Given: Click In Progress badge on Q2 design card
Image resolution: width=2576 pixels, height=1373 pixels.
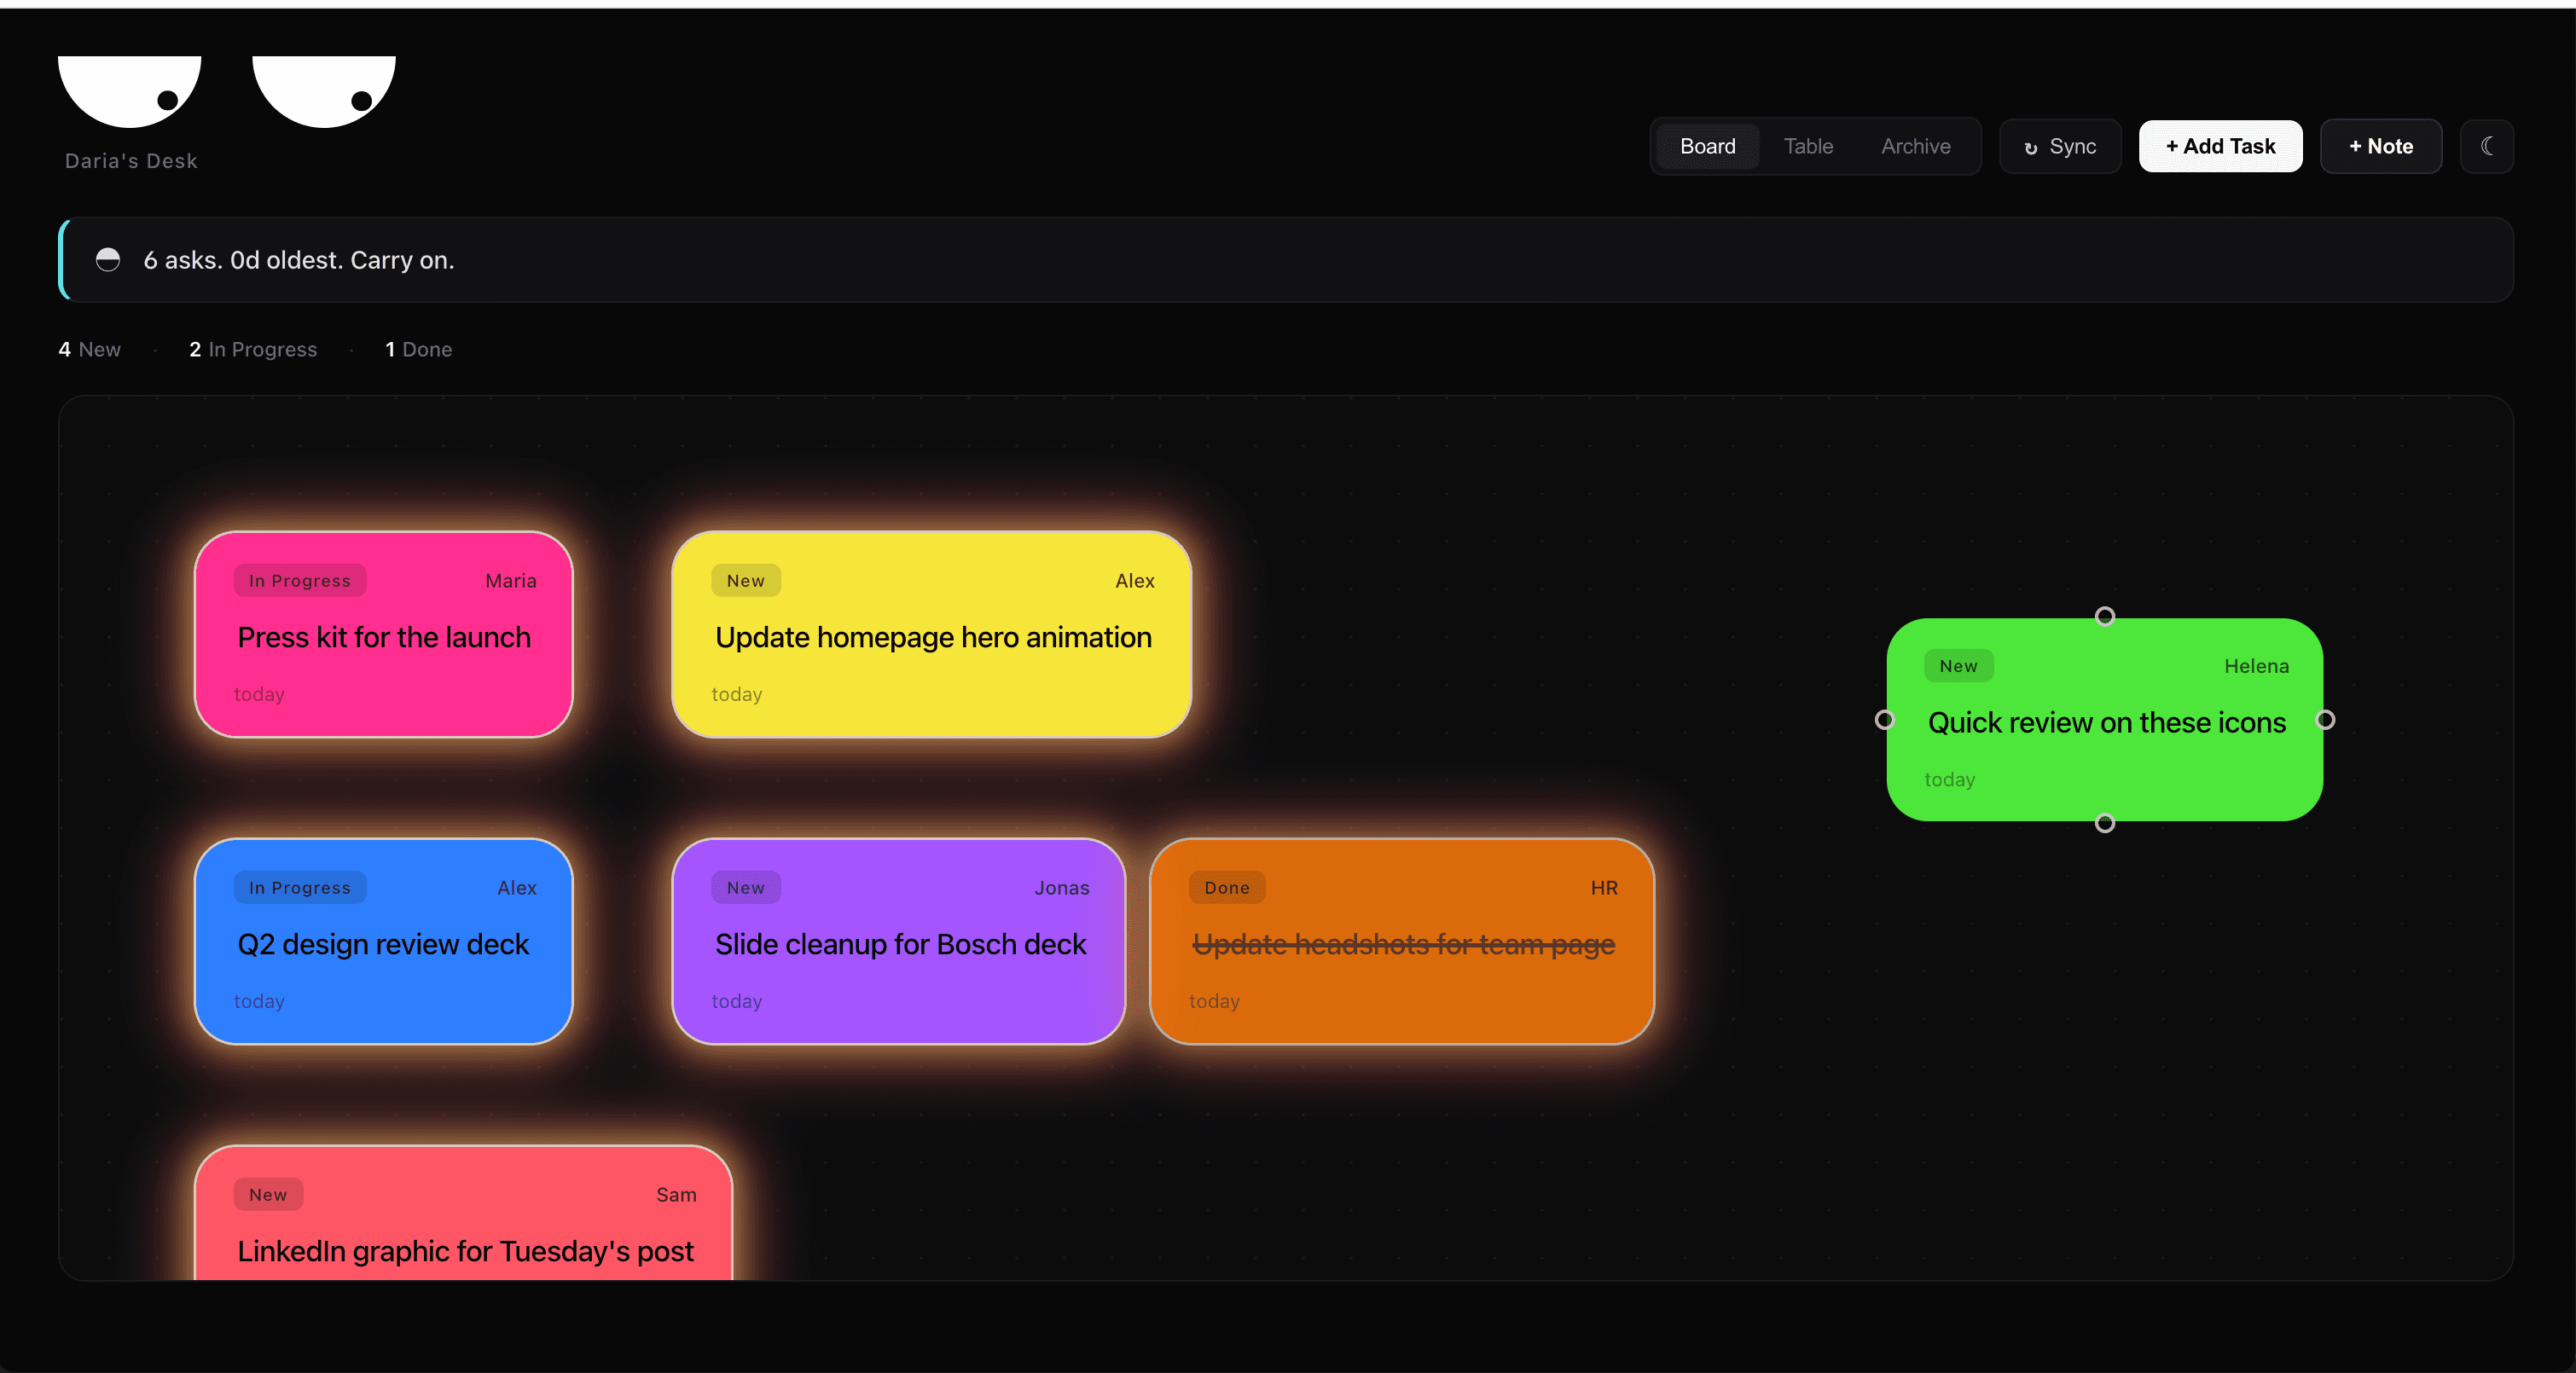Looking at the screenshot, I should coord(300,888).
